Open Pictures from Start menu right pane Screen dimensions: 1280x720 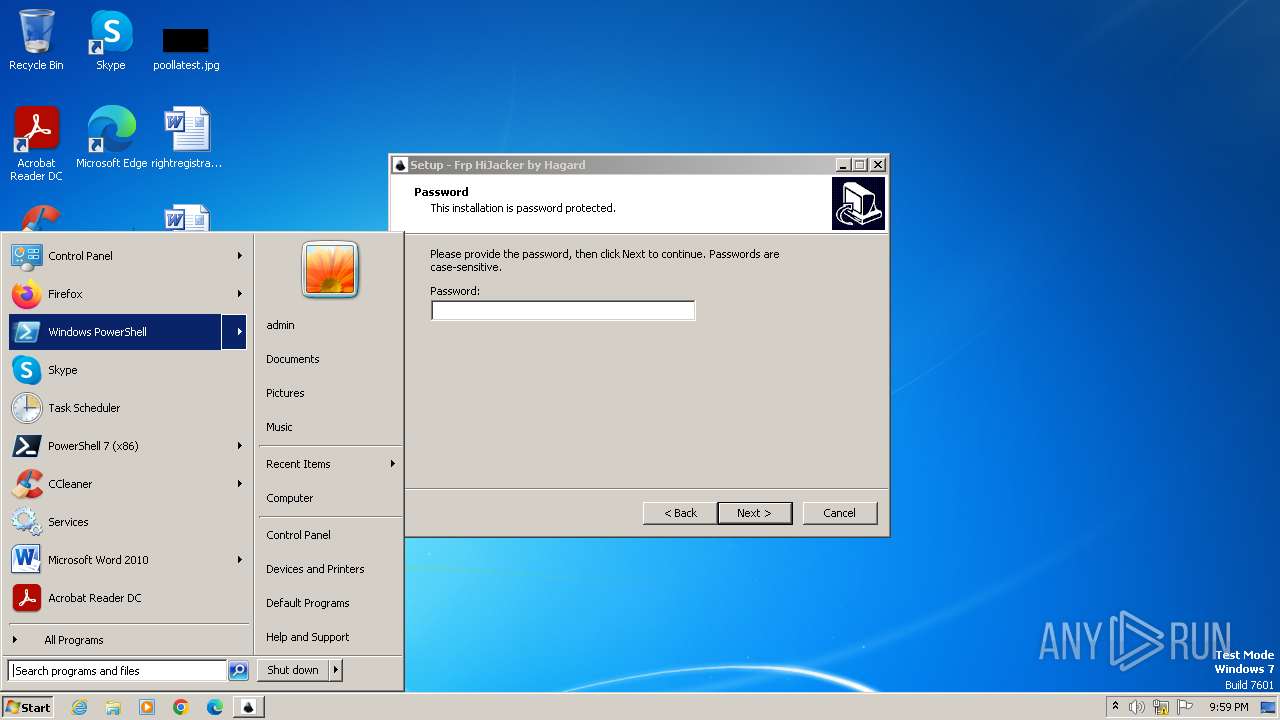click(330, 393)
